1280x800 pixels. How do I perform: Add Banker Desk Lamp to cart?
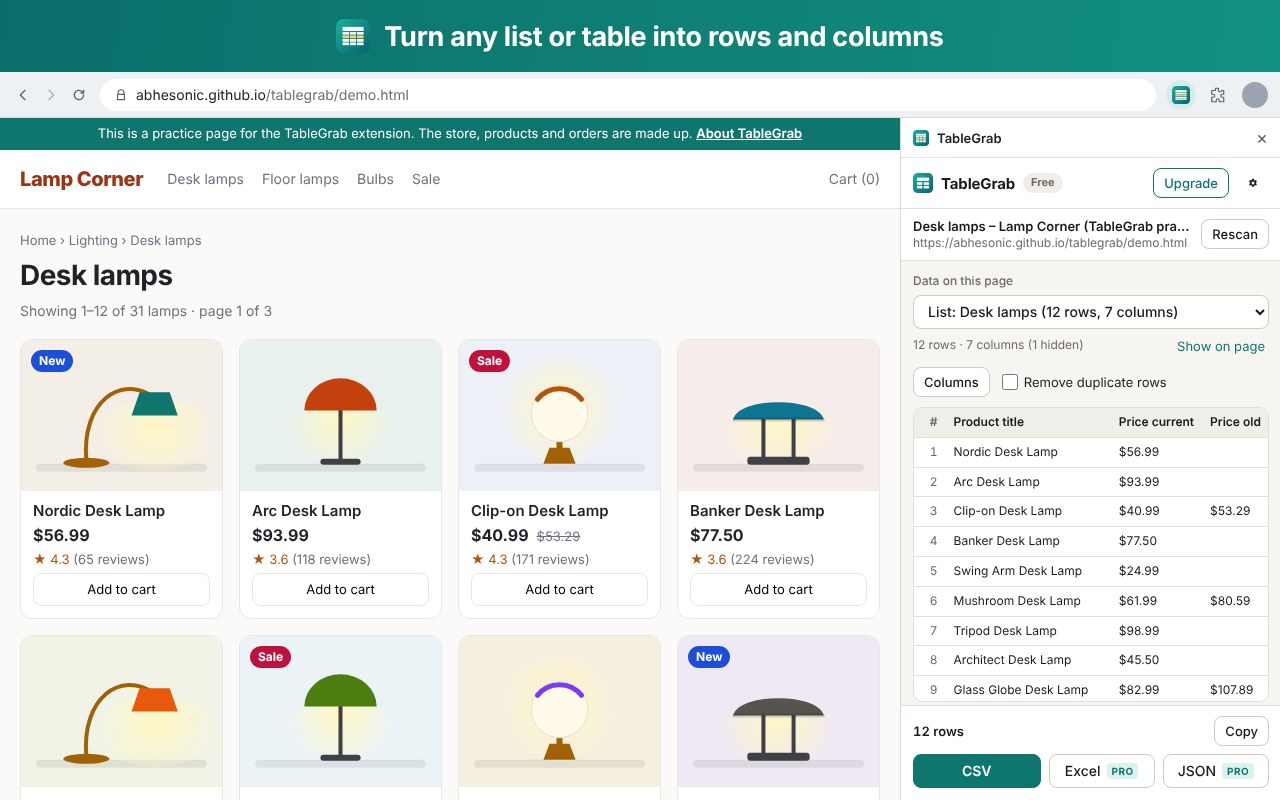pos(778,589)
